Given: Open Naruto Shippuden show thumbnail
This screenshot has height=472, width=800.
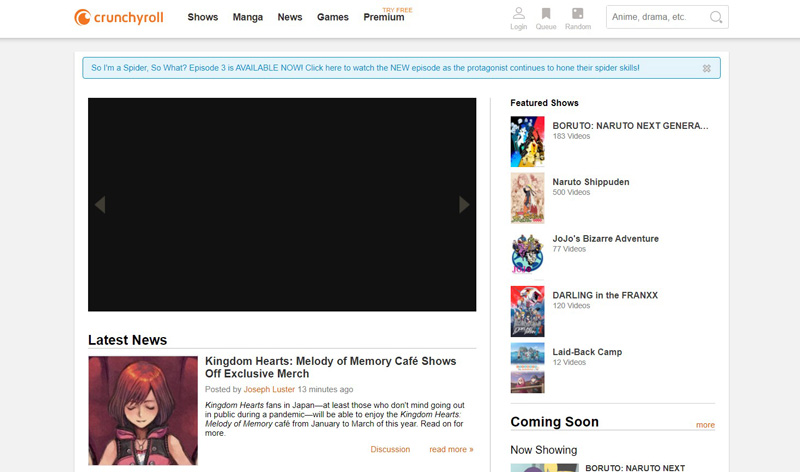Looking at the screenshot, I should pyautogui.click(x=527, y=198).
